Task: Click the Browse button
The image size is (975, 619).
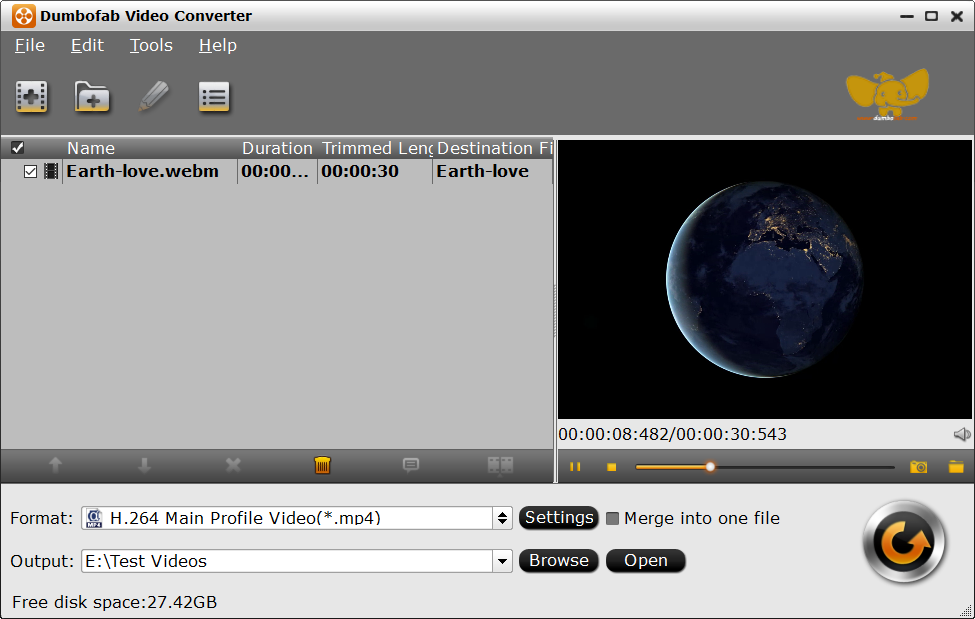Action: [559, 561]
